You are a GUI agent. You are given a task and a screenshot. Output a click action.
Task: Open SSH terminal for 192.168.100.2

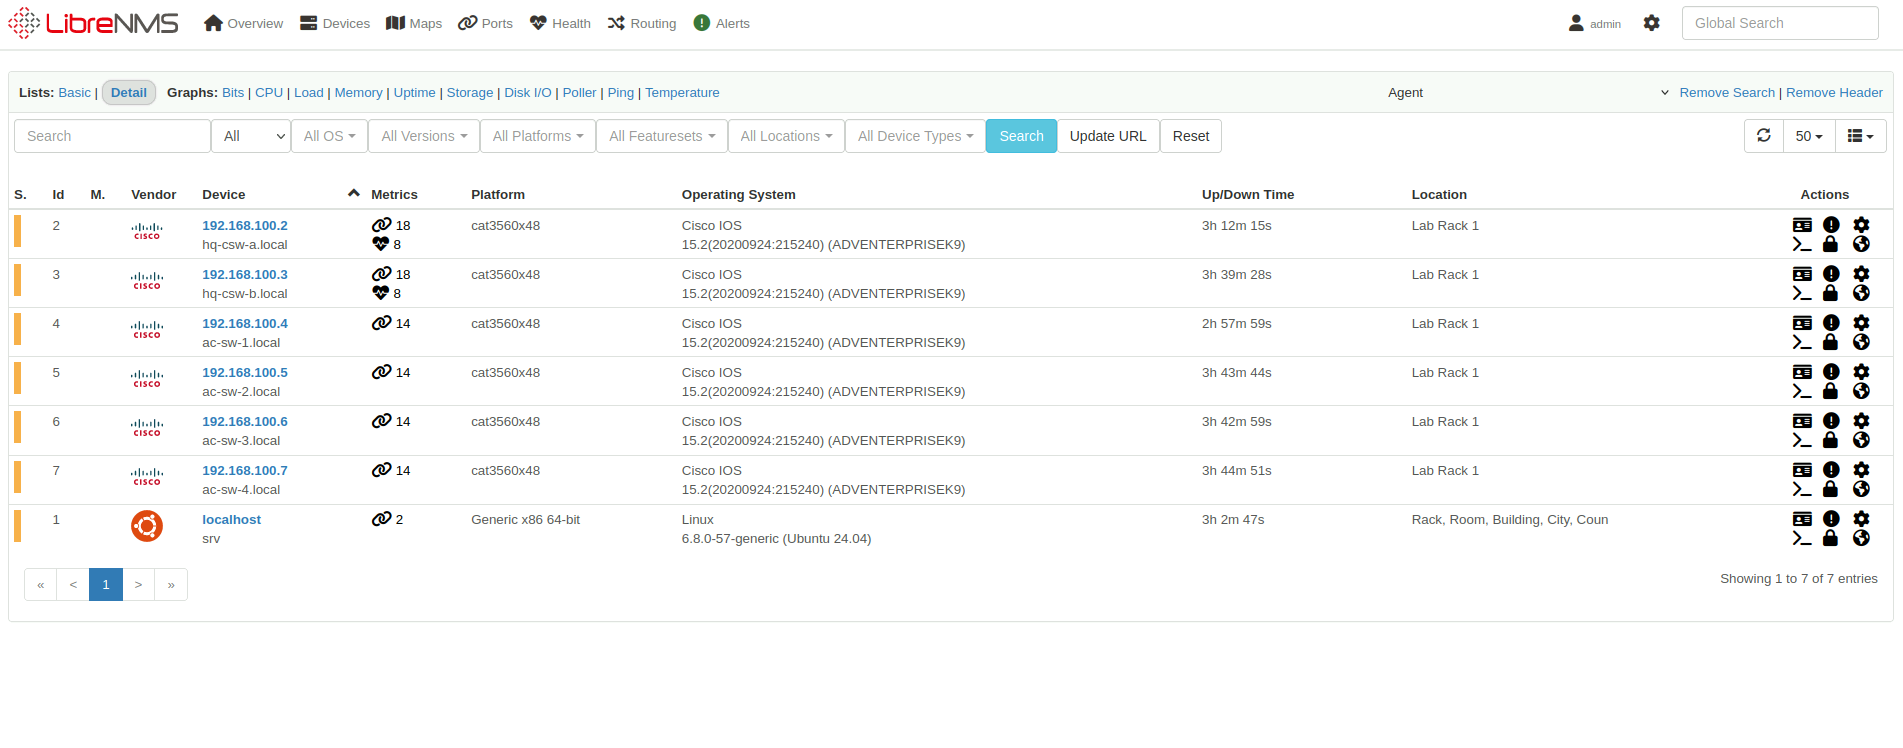pyautogui.click(x=1802, y=244)
